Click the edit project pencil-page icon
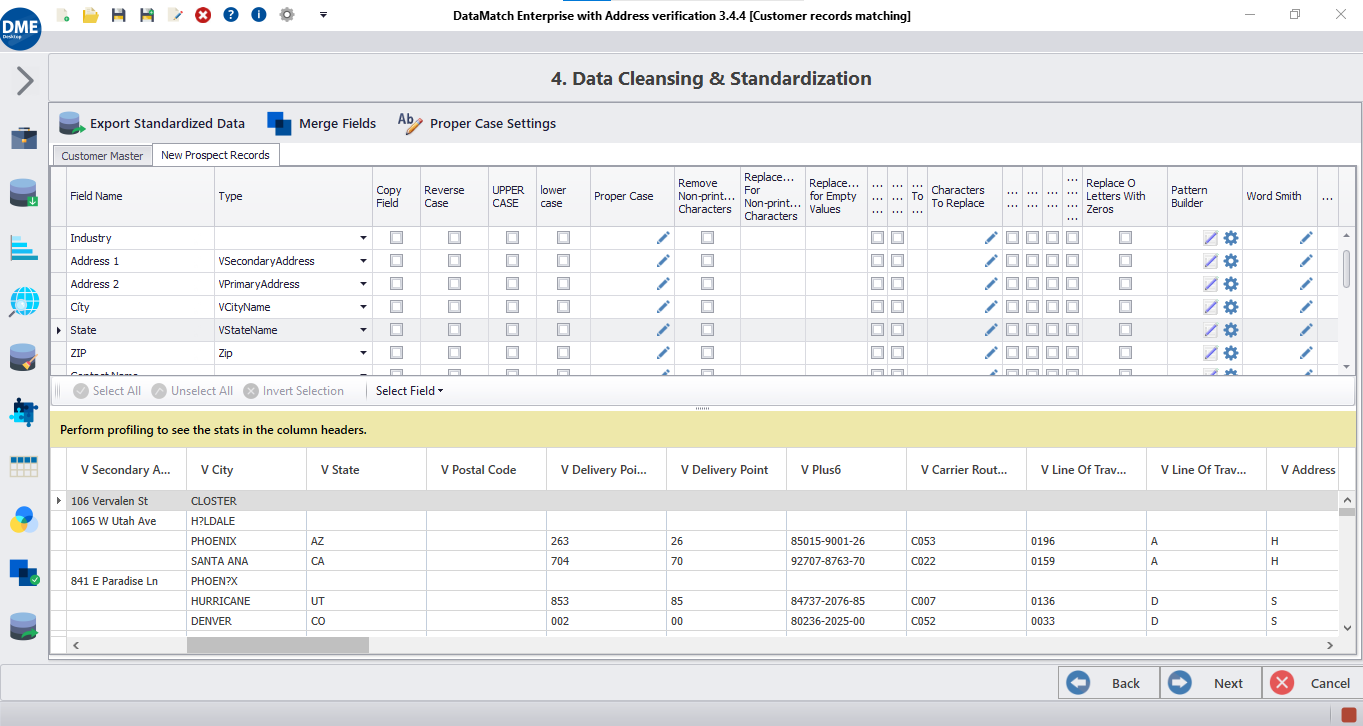This screenshot has width=1363, height=726. 175,15
